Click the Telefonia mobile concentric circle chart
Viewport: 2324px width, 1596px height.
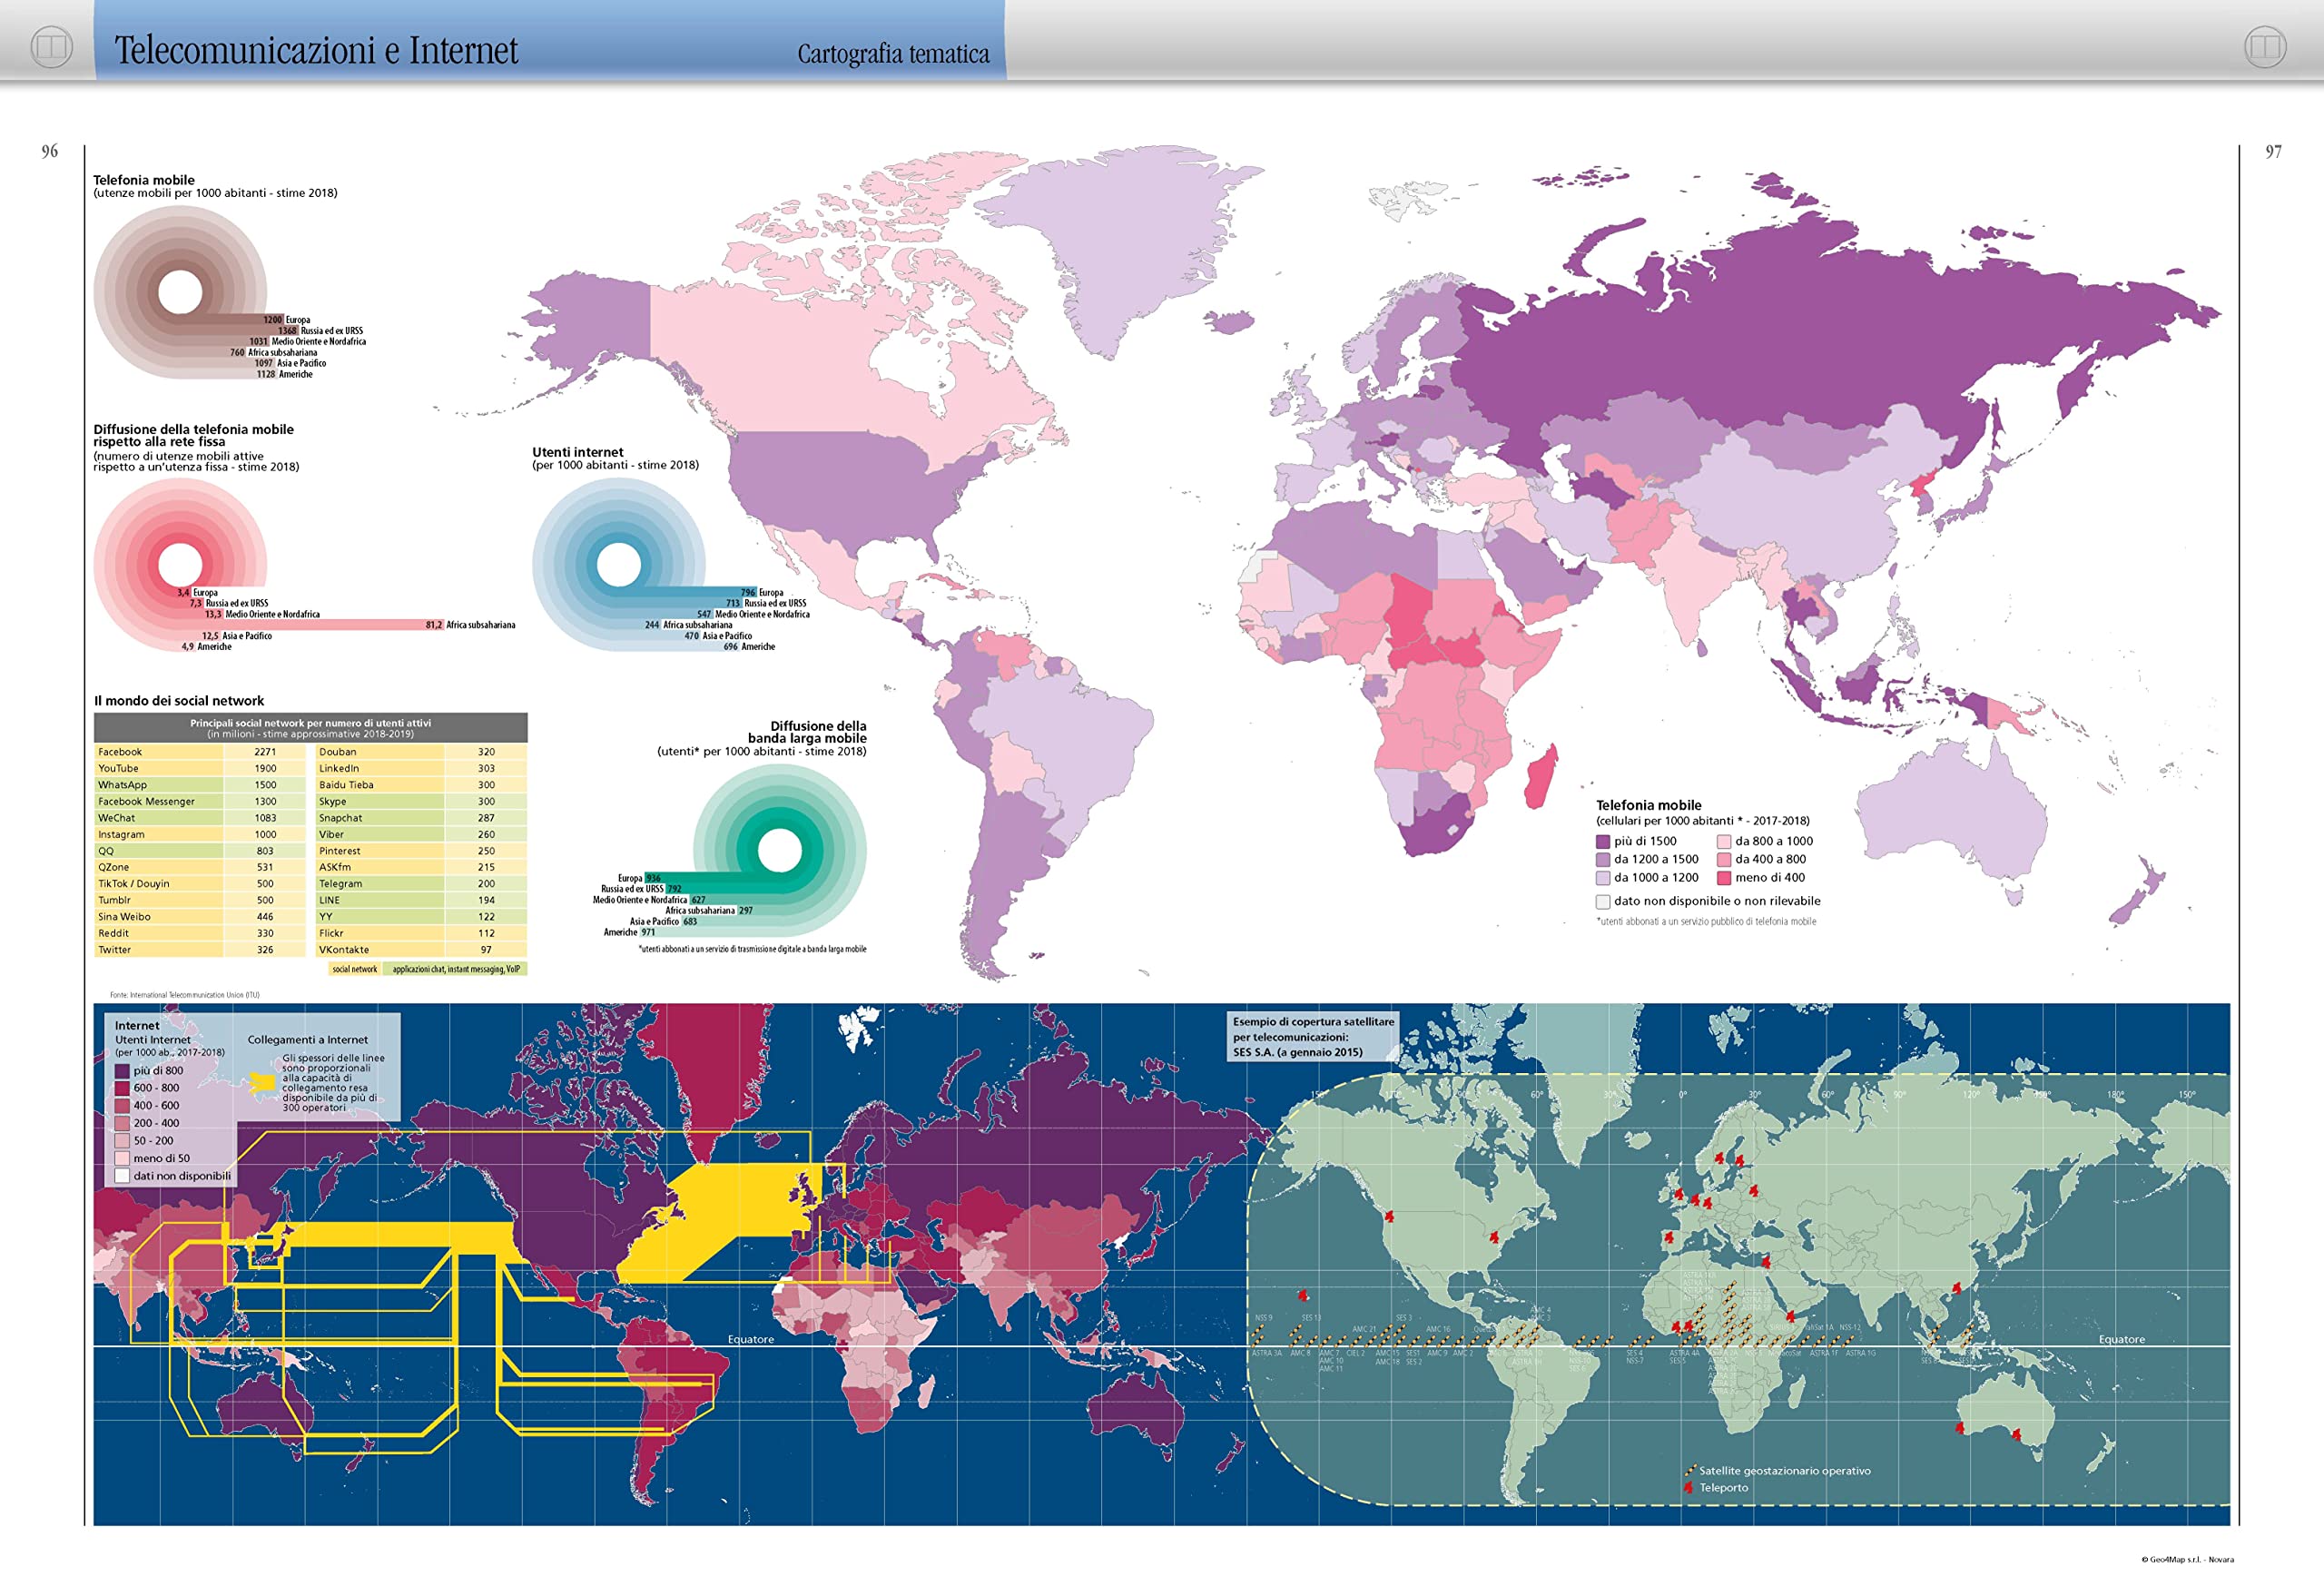pos(180,291)
